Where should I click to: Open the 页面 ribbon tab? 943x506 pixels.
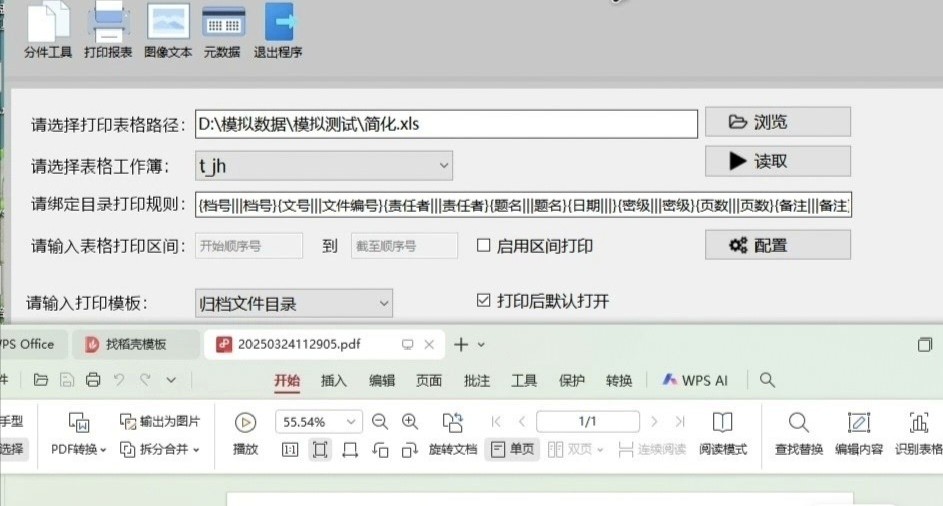(x=429, y=380)
